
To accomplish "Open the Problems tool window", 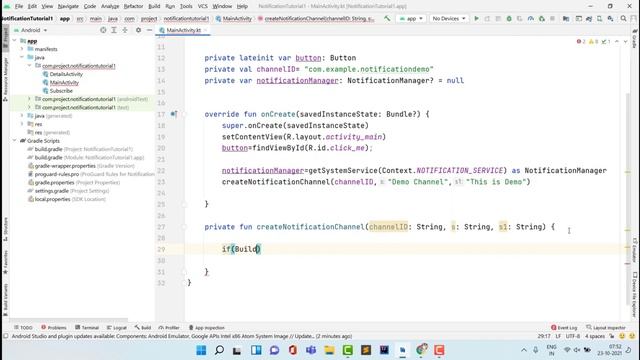I will [x=54, y=327].
